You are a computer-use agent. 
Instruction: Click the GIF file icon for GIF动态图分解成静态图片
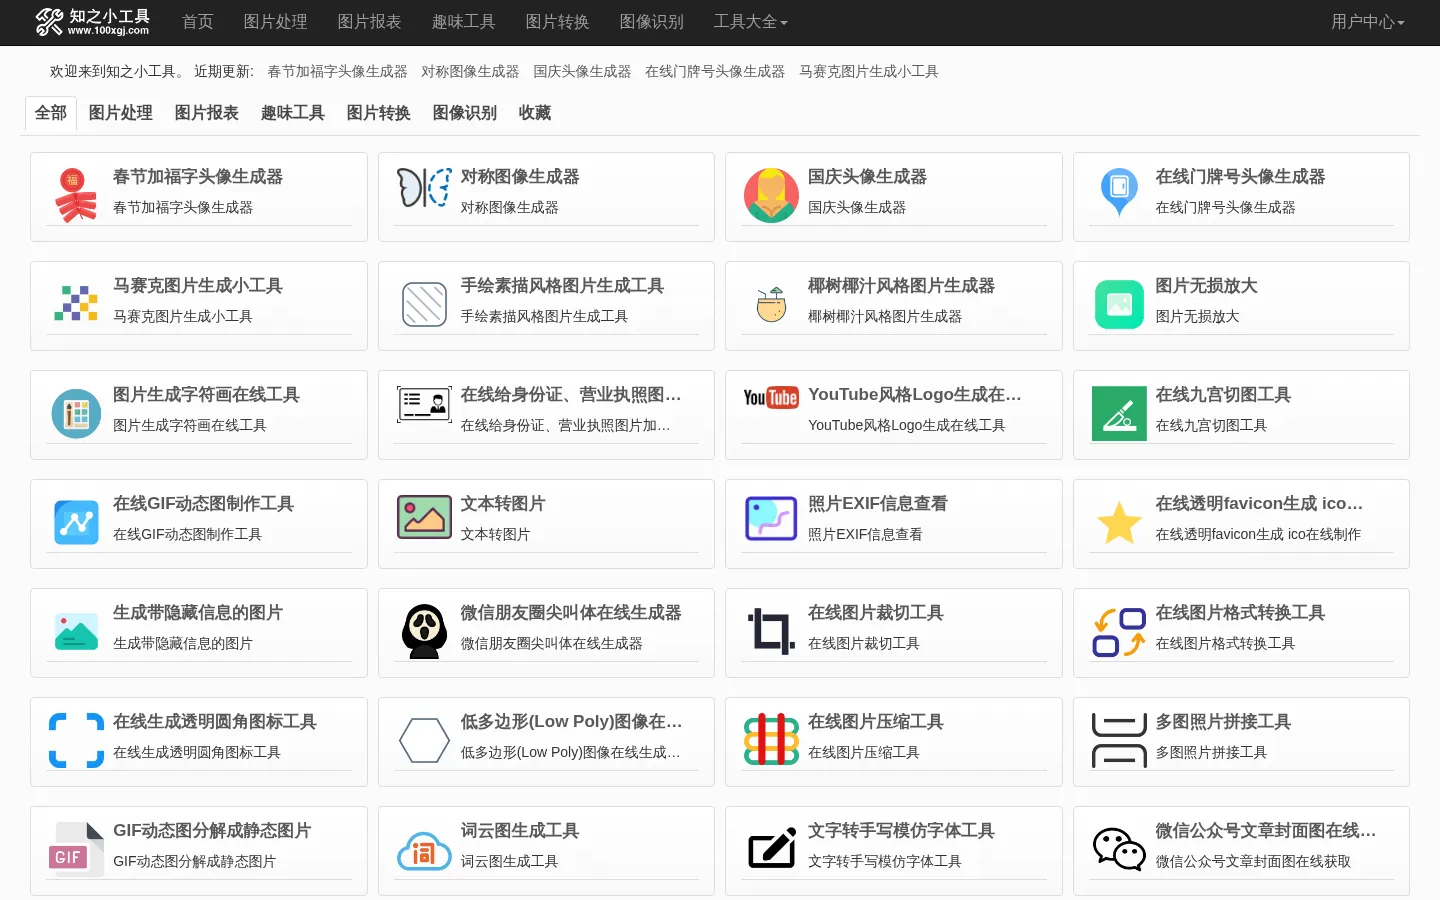76,849
